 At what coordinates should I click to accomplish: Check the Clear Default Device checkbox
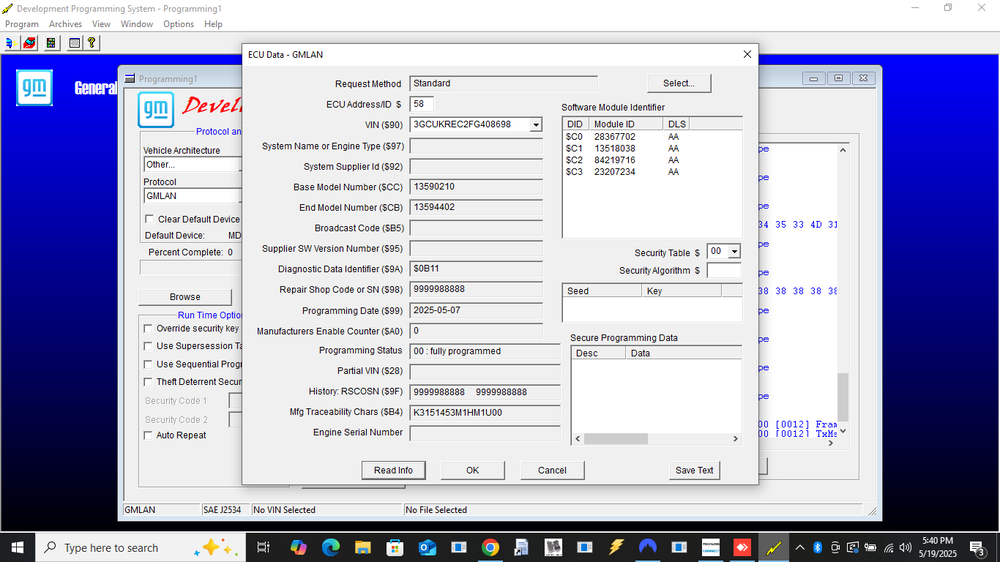149,219
